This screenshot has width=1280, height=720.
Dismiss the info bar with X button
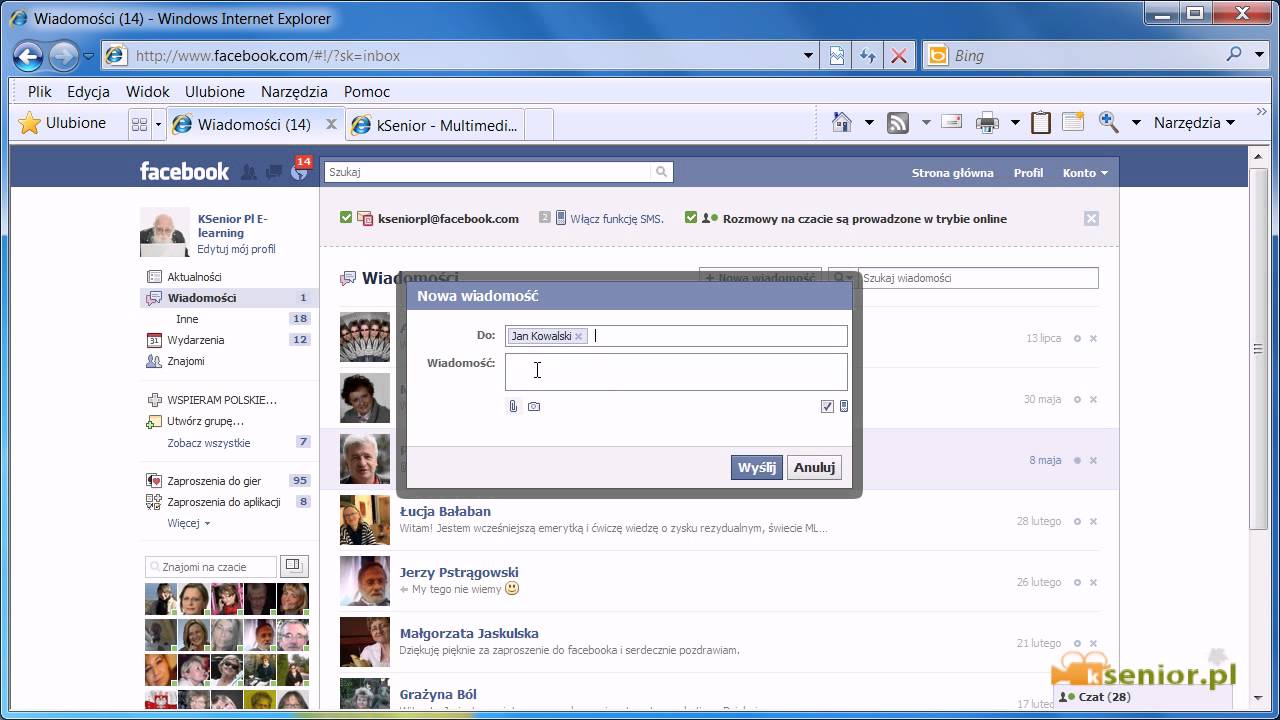click(1091, 218)
